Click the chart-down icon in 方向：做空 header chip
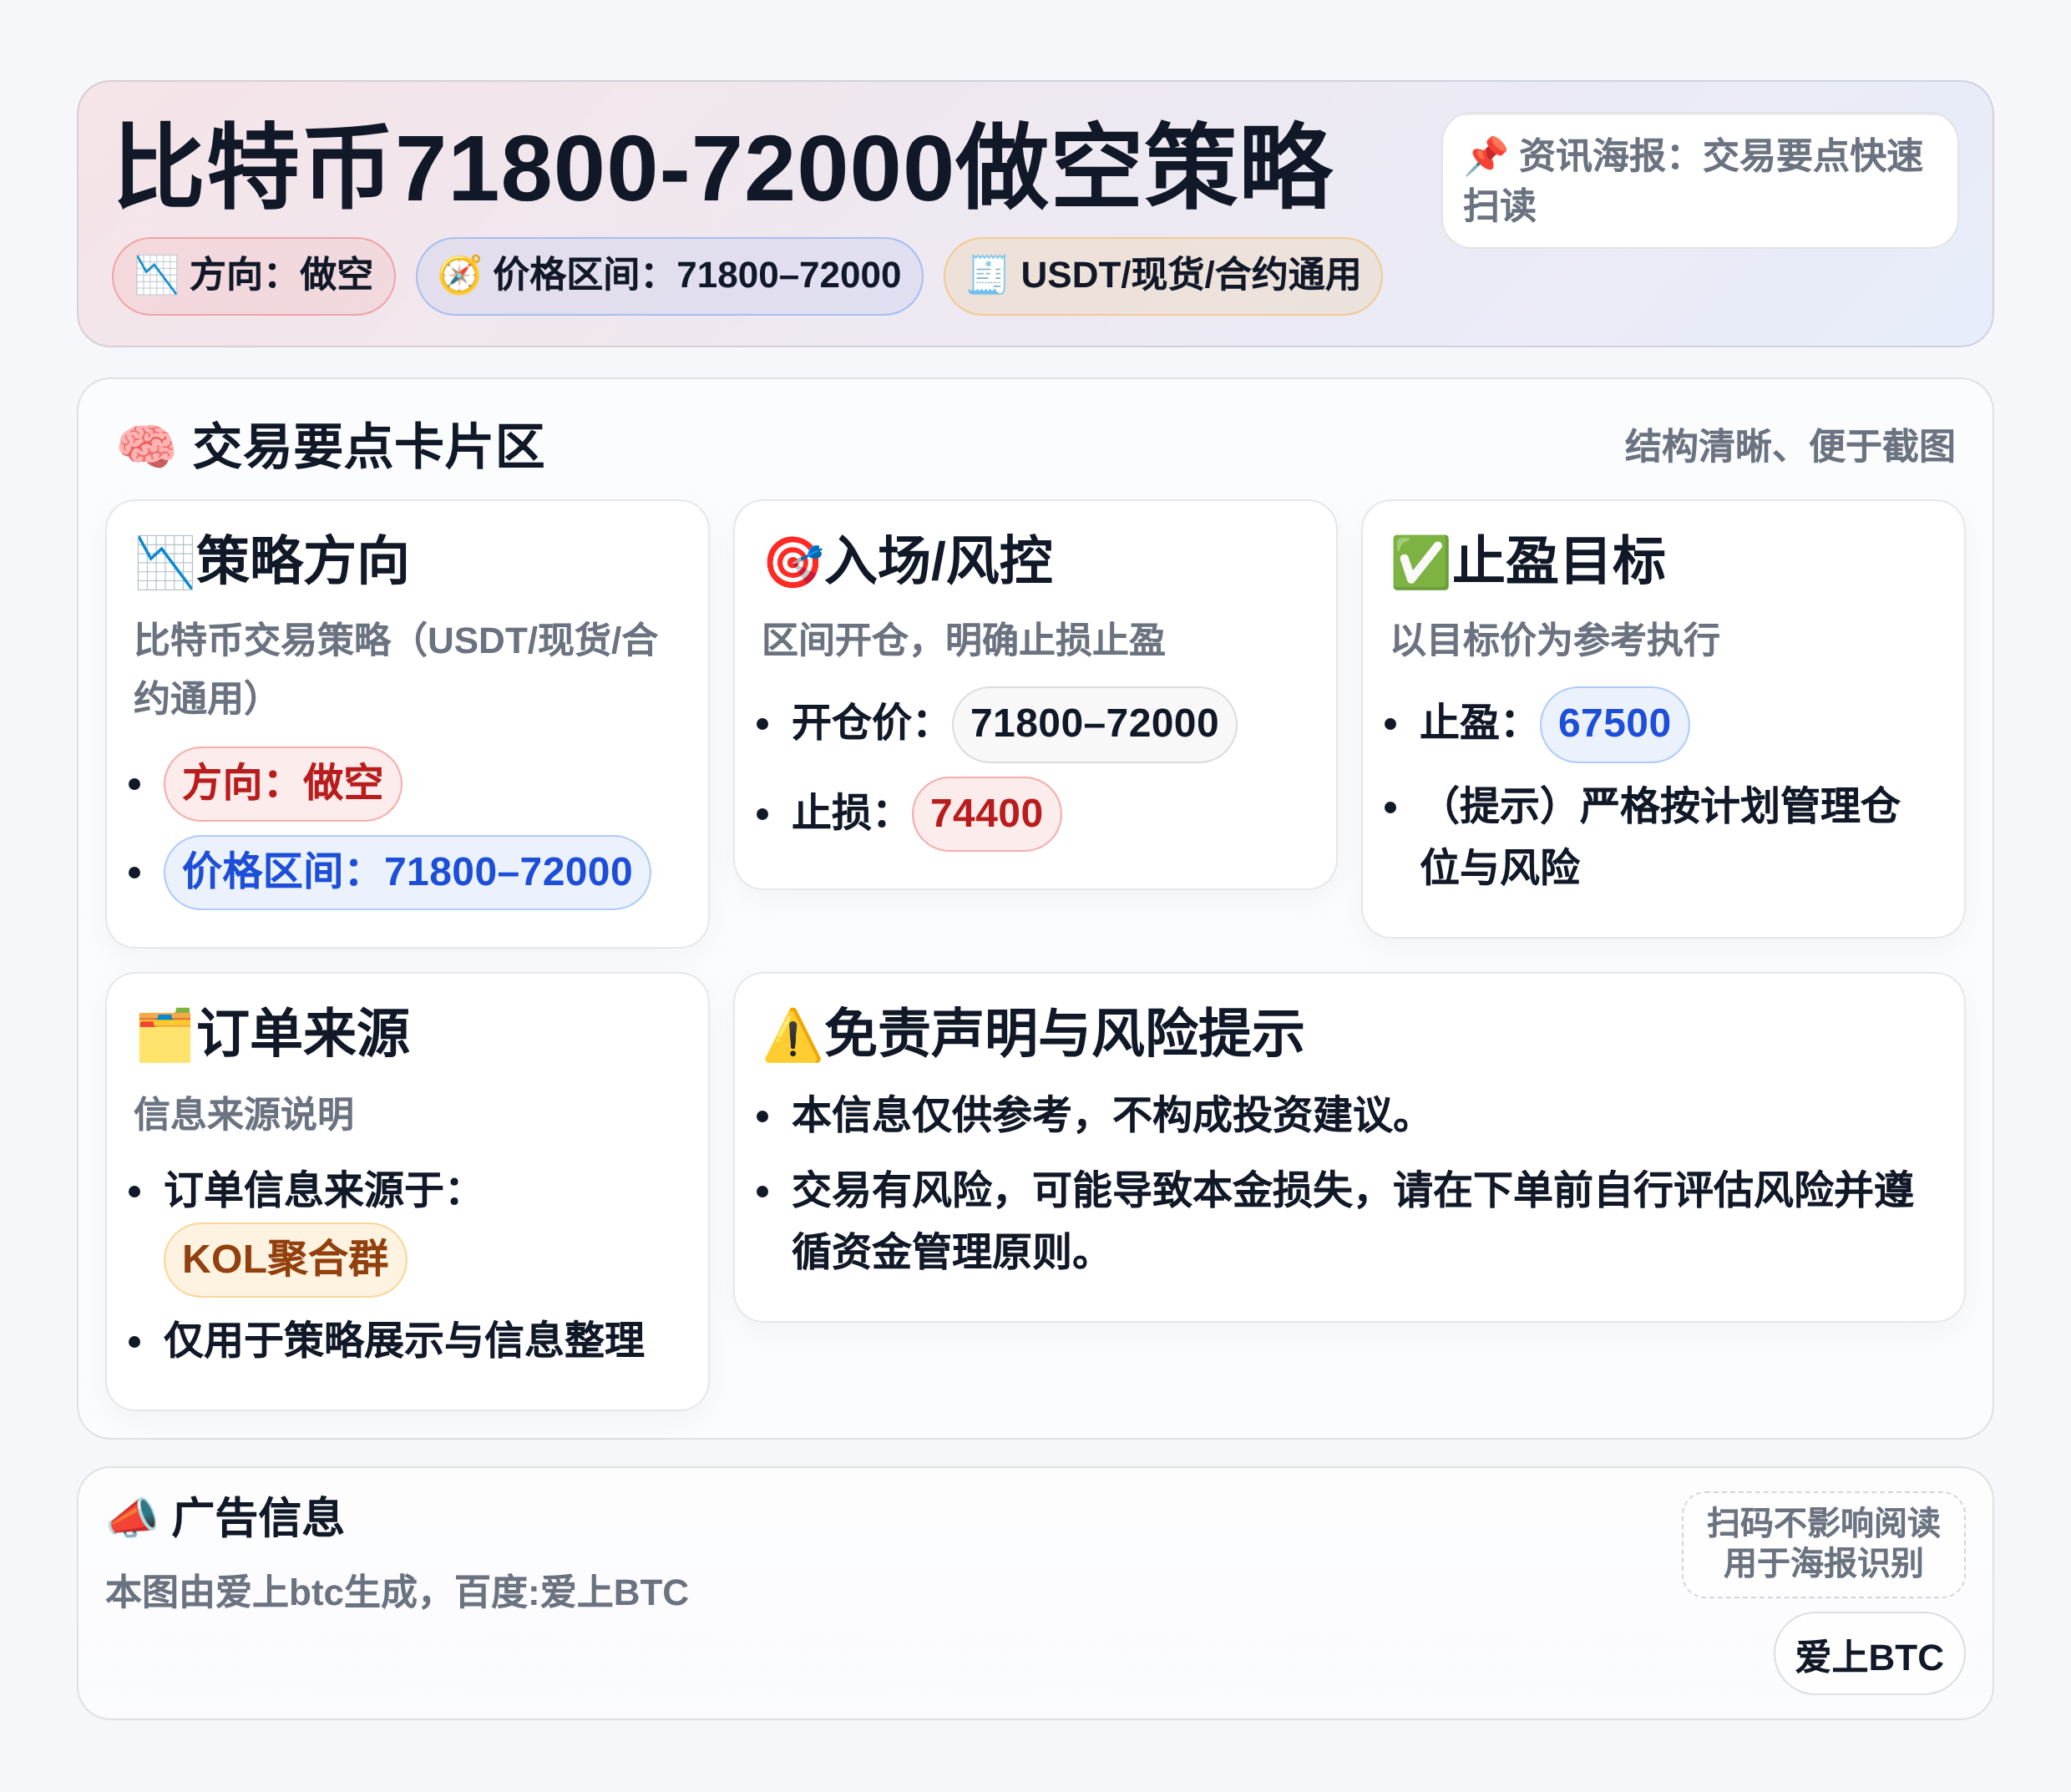 pos(156,275)
